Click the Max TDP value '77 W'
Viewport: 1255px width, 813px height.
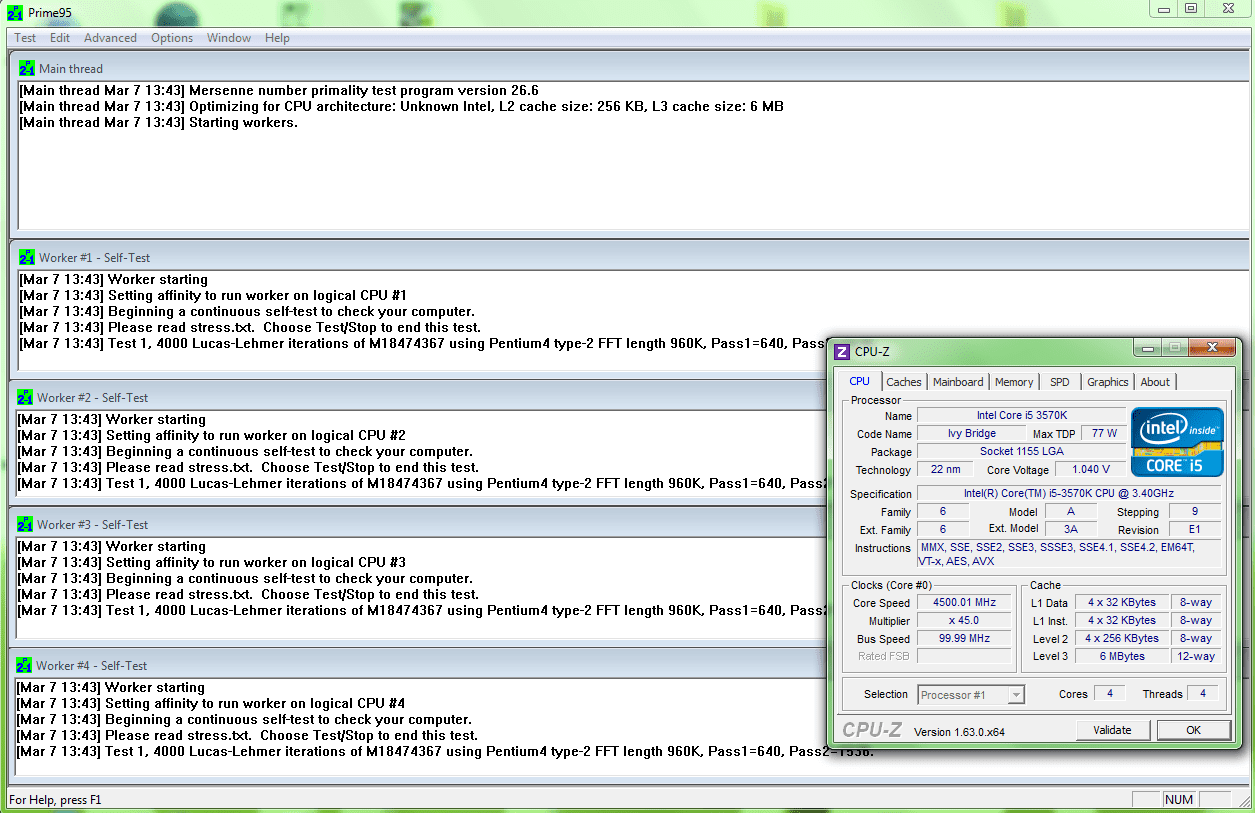coord(1104,434)
